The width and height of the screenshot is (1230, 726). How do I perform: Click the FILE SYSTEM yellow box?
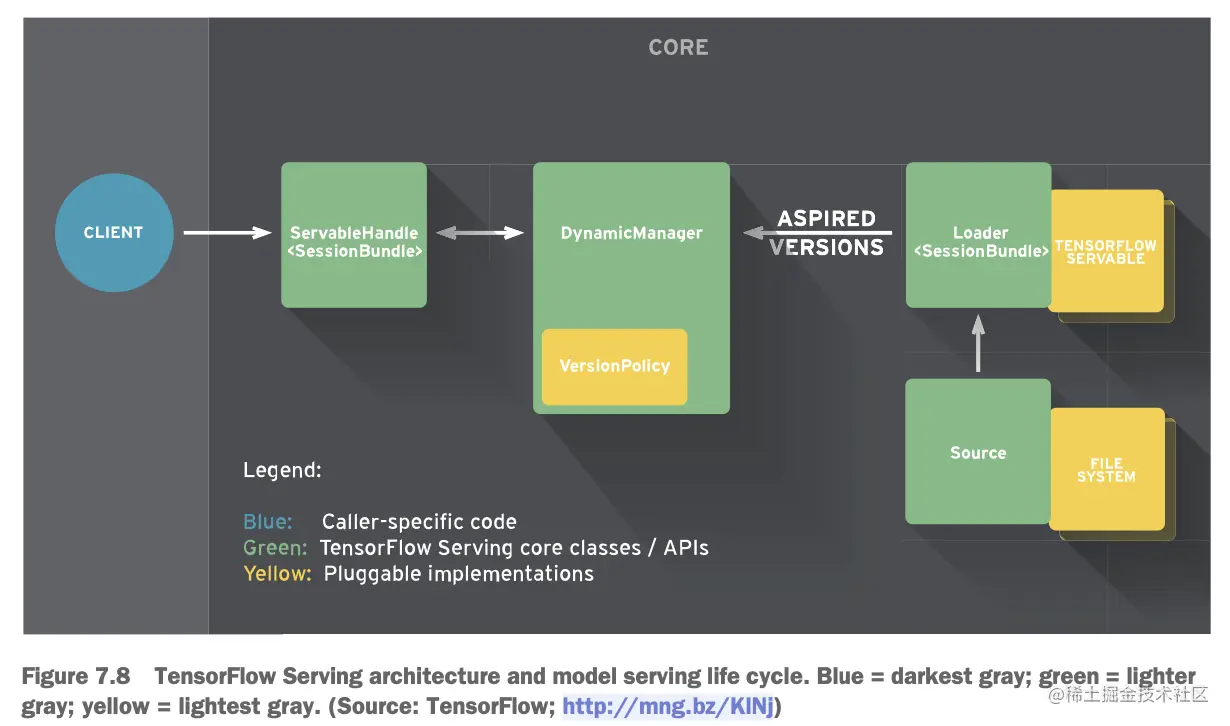(1107, 469)
